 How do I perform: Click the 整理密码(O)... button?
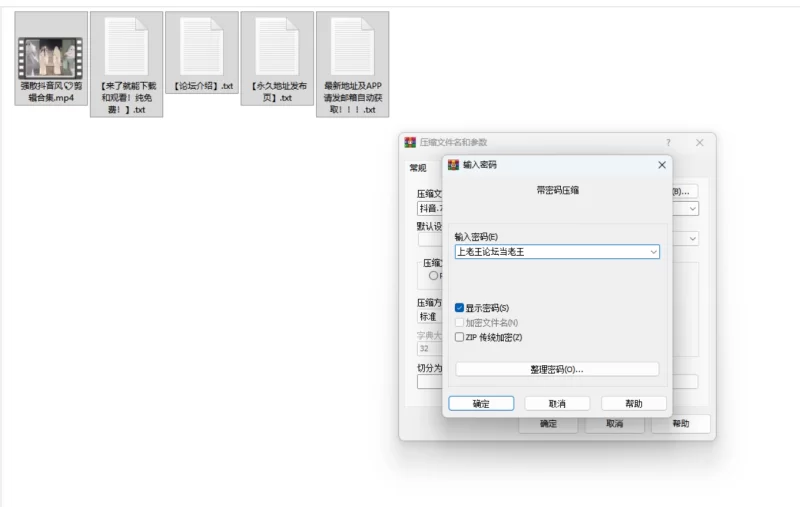557,369
